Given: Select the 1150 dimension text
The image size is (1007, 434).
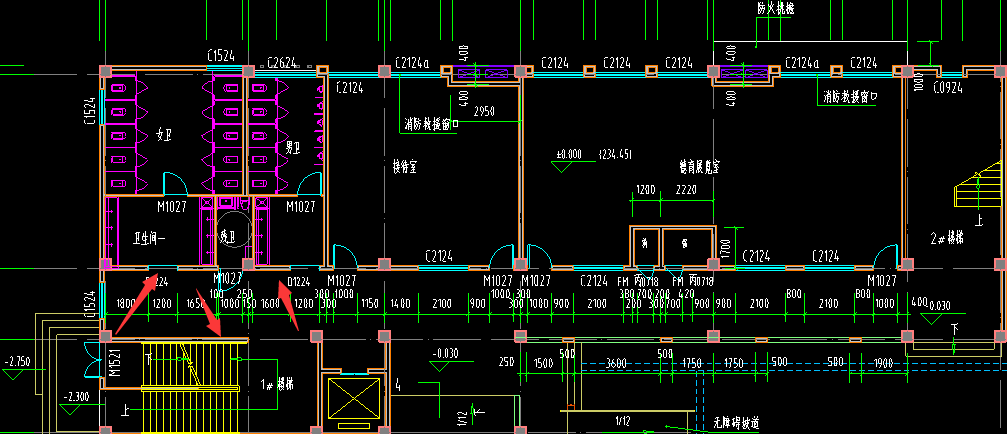Looking at the screenshot, I should 369,303.
